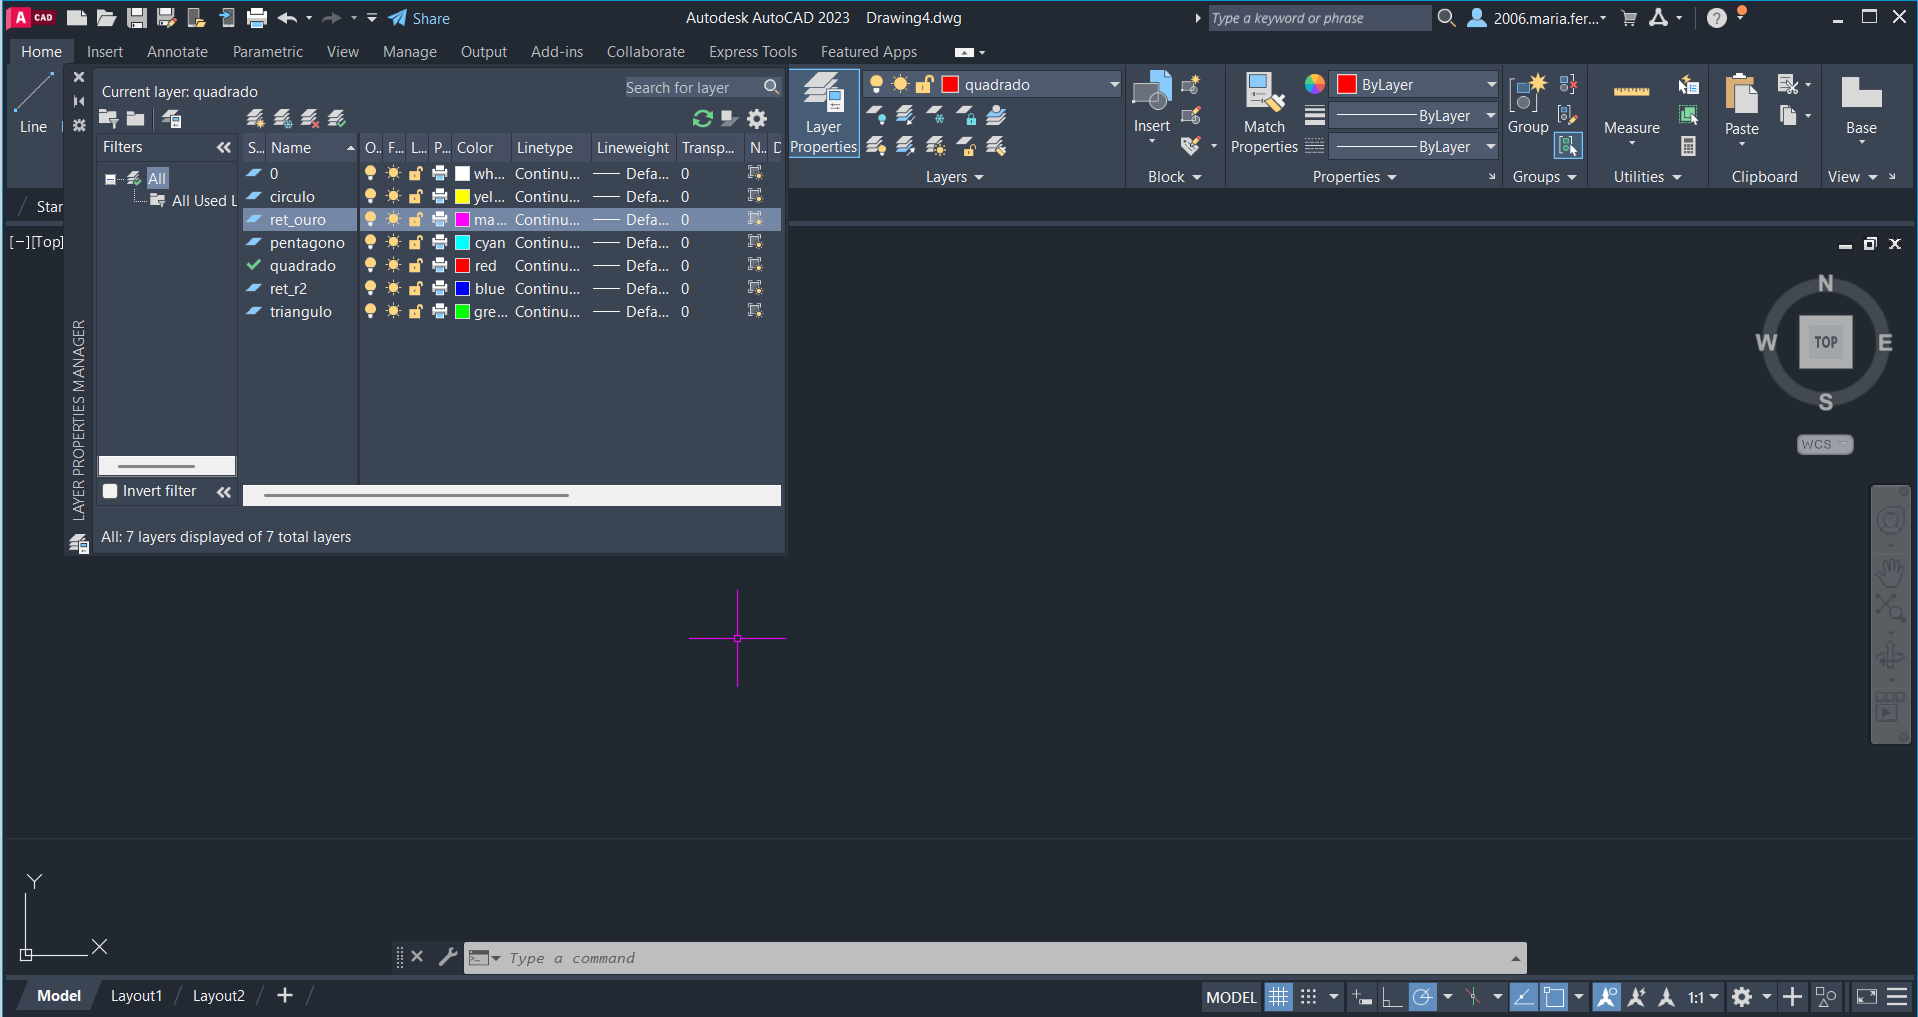Activate the Match Properties tool
The height and width of the screenshot is (1017, 1918).
(x=1264, y=113)
